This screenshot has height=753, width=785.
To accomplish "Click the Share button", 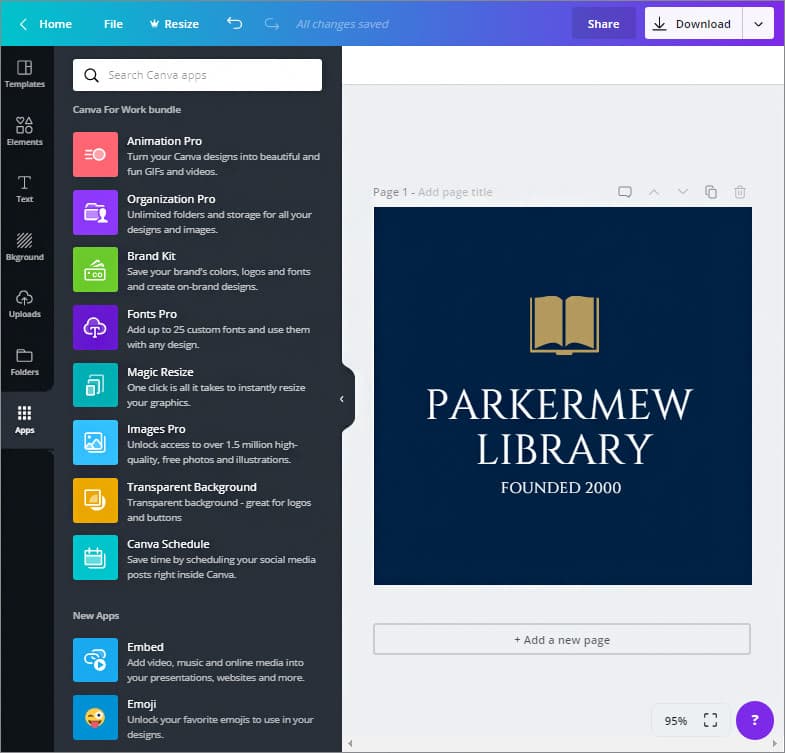I will tap(603, 24).
